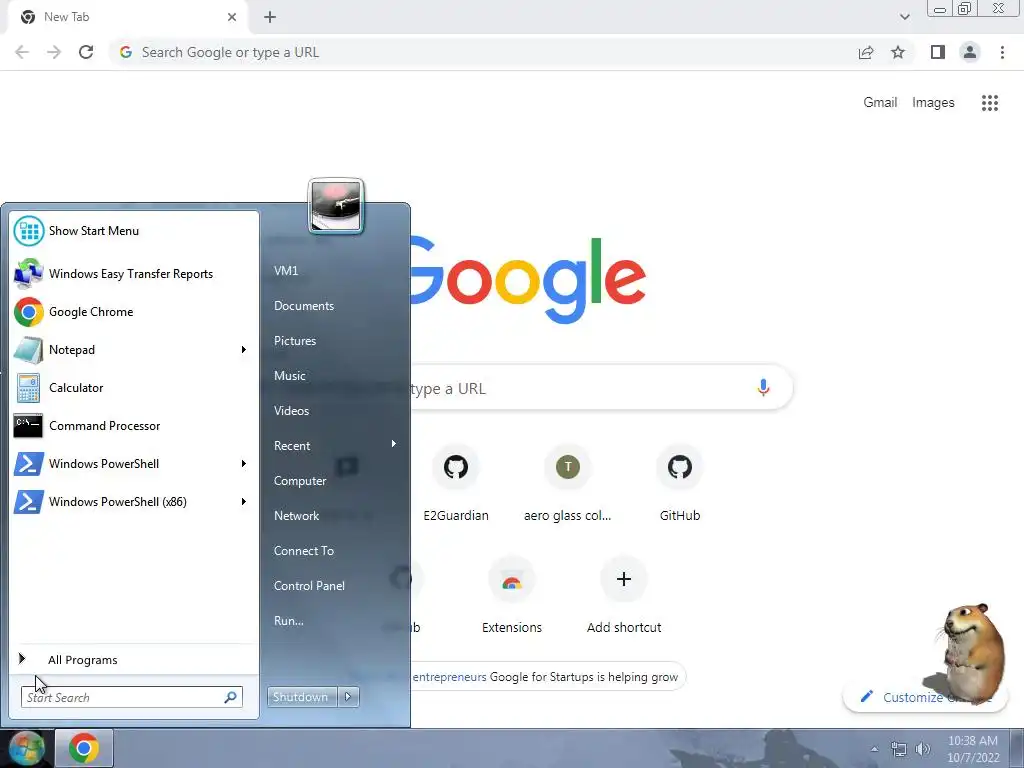Click the Chrome address bar
The height and width of the screenshot is (768, 1024).
coord(483,52)
